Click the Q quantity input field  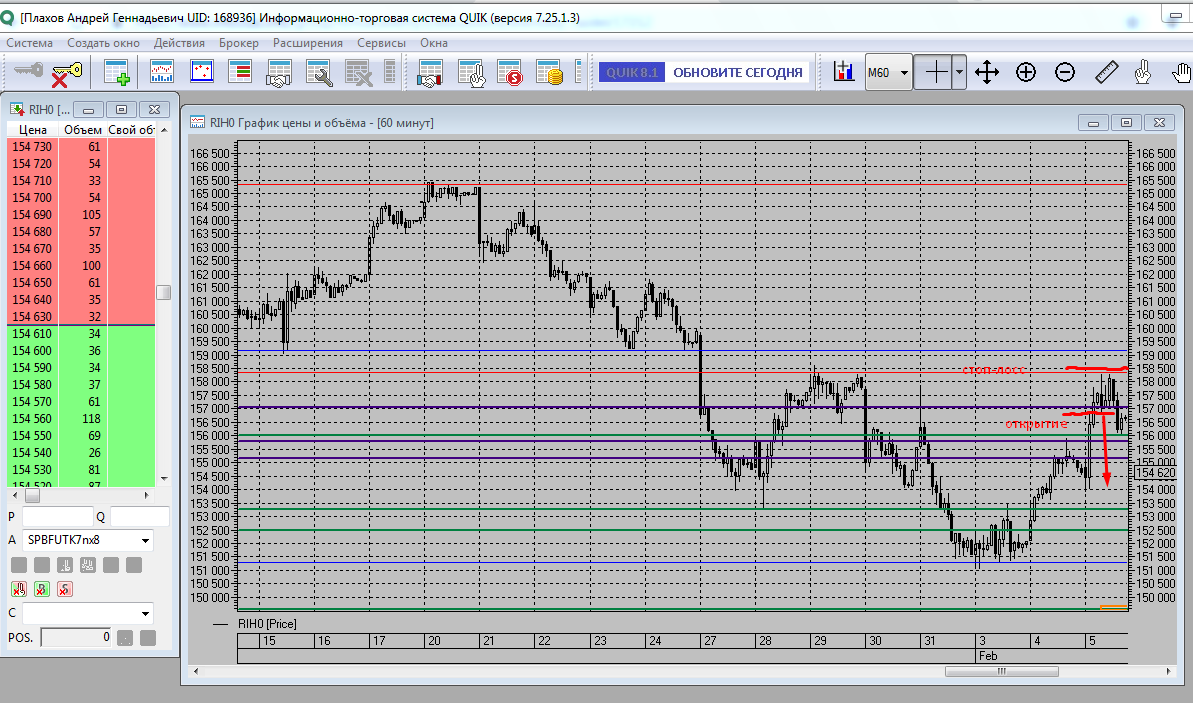pos(140,517)
